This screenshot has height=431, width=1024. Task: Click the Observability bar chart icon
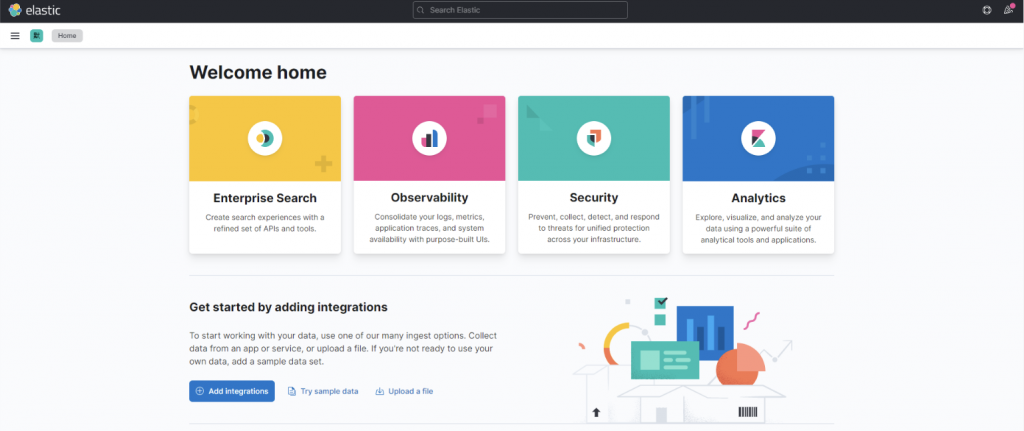[429, 139]
